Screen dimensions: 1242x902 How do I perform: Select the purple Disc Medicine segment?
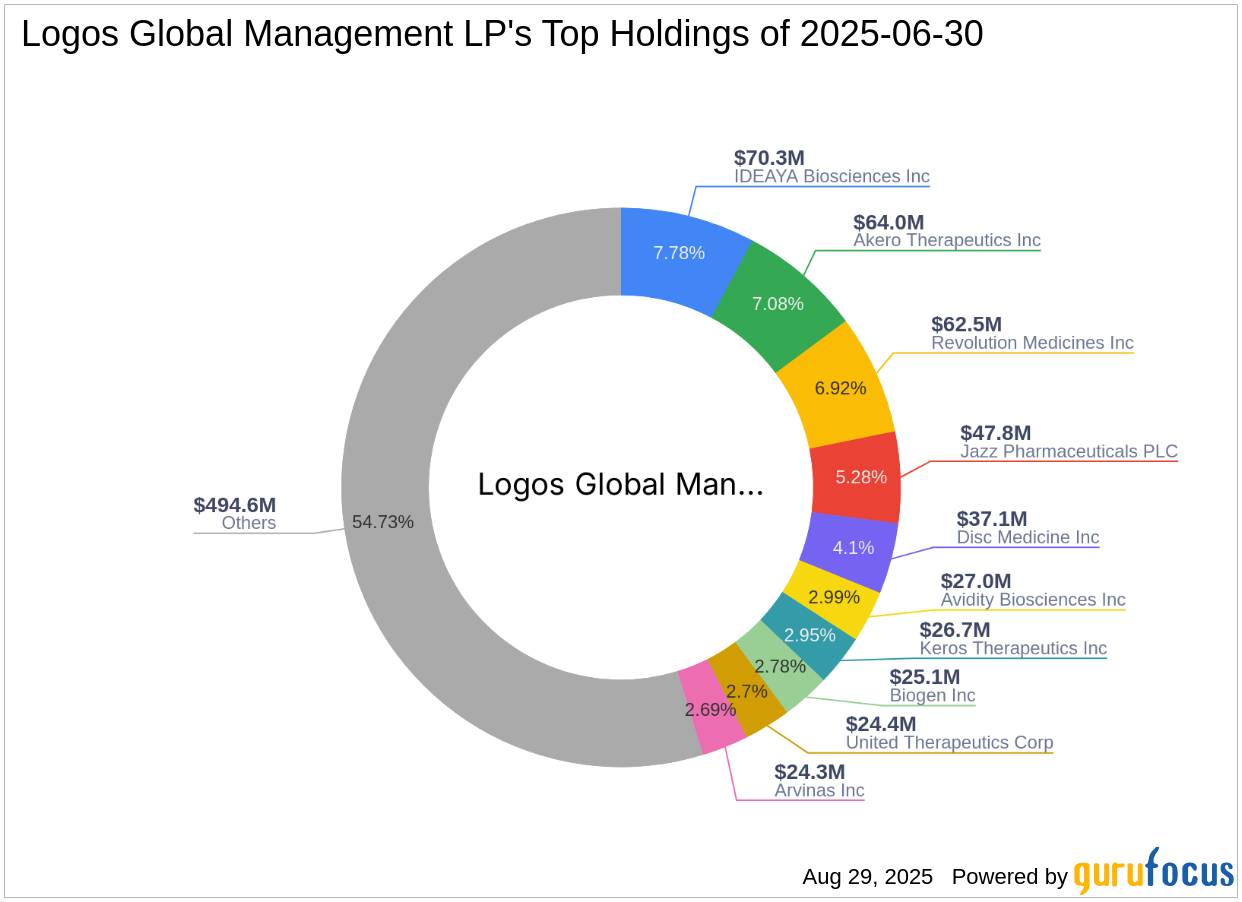[x=852, y=548]
